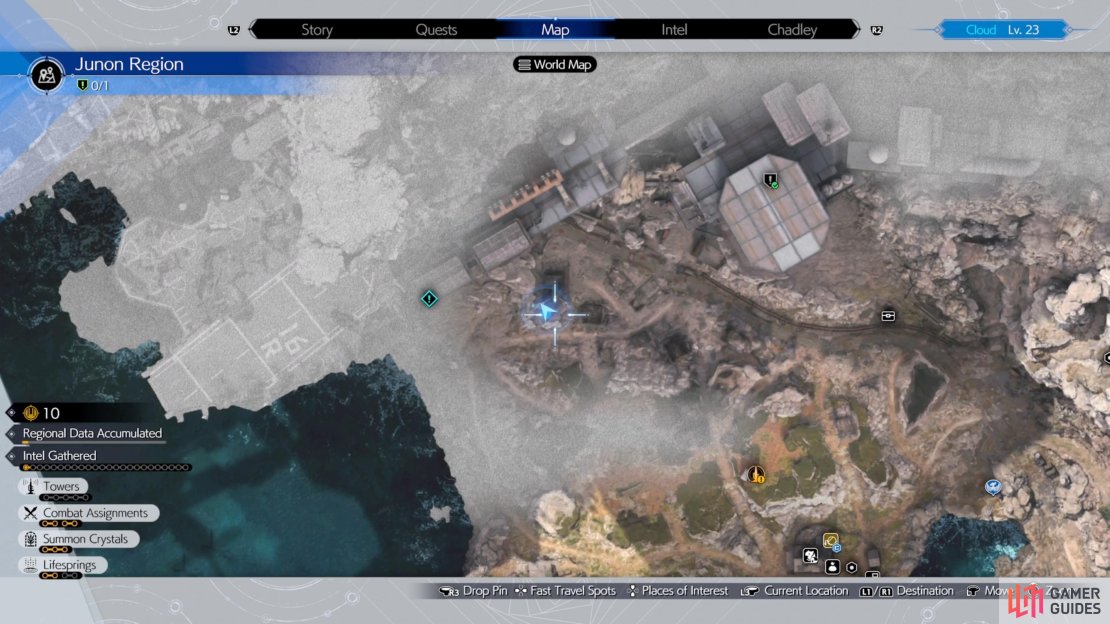This screenshot has height=624, width=1110.
Task: Click the Towers progress chain indicator
Action: point(64,497)
